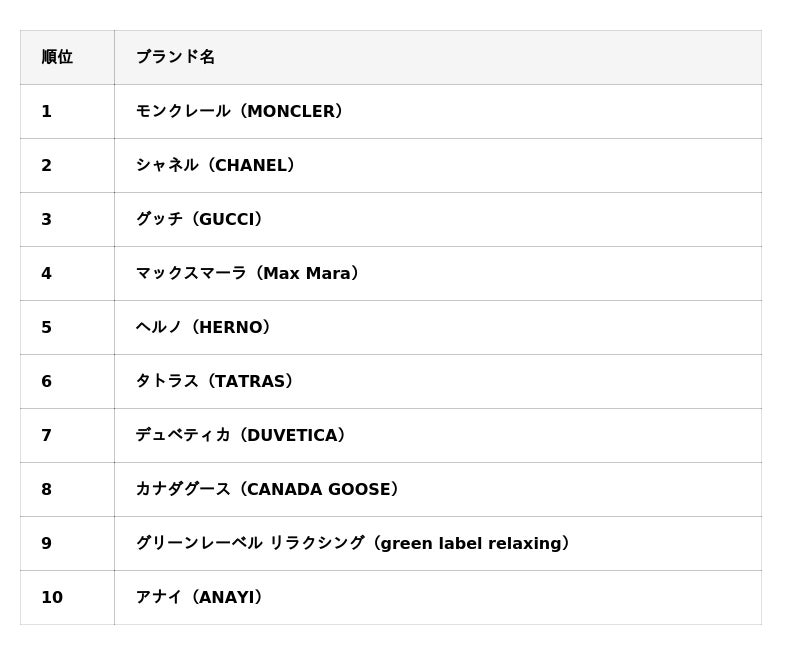This screenshot has width=800, height=655.
Task: Select rank number 7 cell
Action: click(47, 435)
